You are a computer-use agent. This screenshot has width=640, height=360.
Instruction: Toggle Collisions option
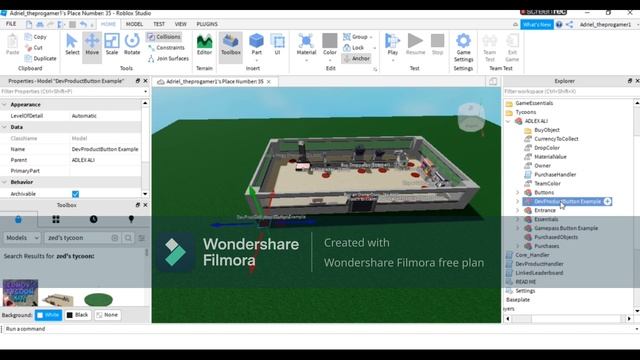pos(164,37)
